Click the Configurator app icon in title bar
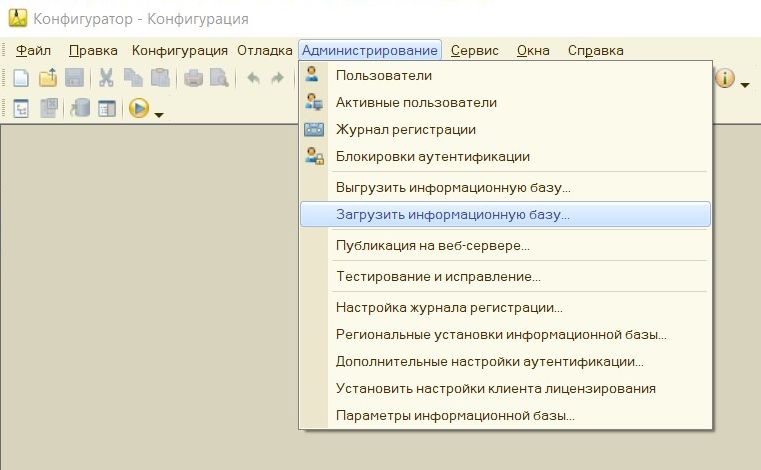This screenshot has height=470, width=761. pos(18,18)
